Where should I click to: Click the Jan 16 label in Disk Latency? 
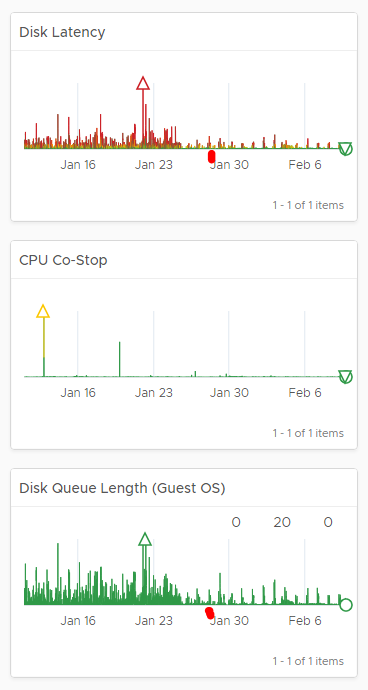78,165
